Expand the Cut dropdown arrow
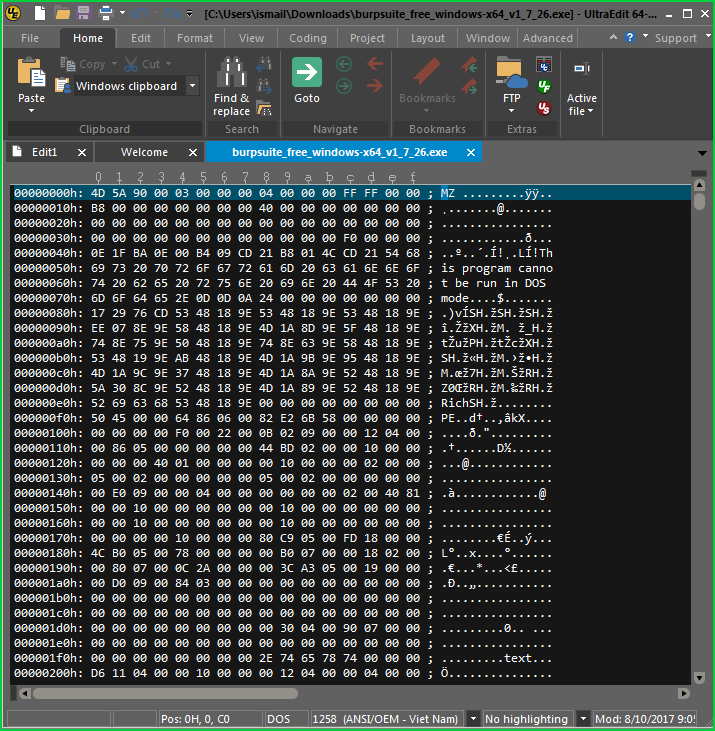Image resolution: width=715 pixels, height=731 pixels. pos(168,63)
